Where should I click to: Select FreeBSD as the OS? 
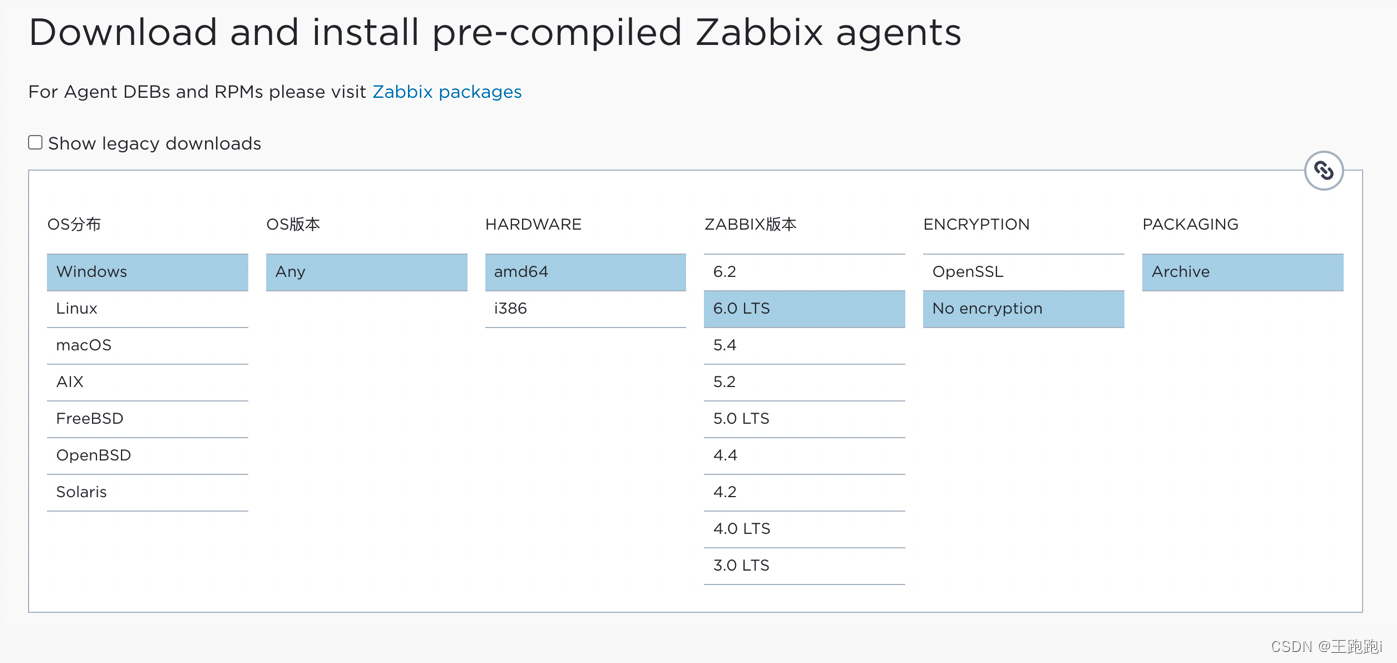(x=147, y=418)
